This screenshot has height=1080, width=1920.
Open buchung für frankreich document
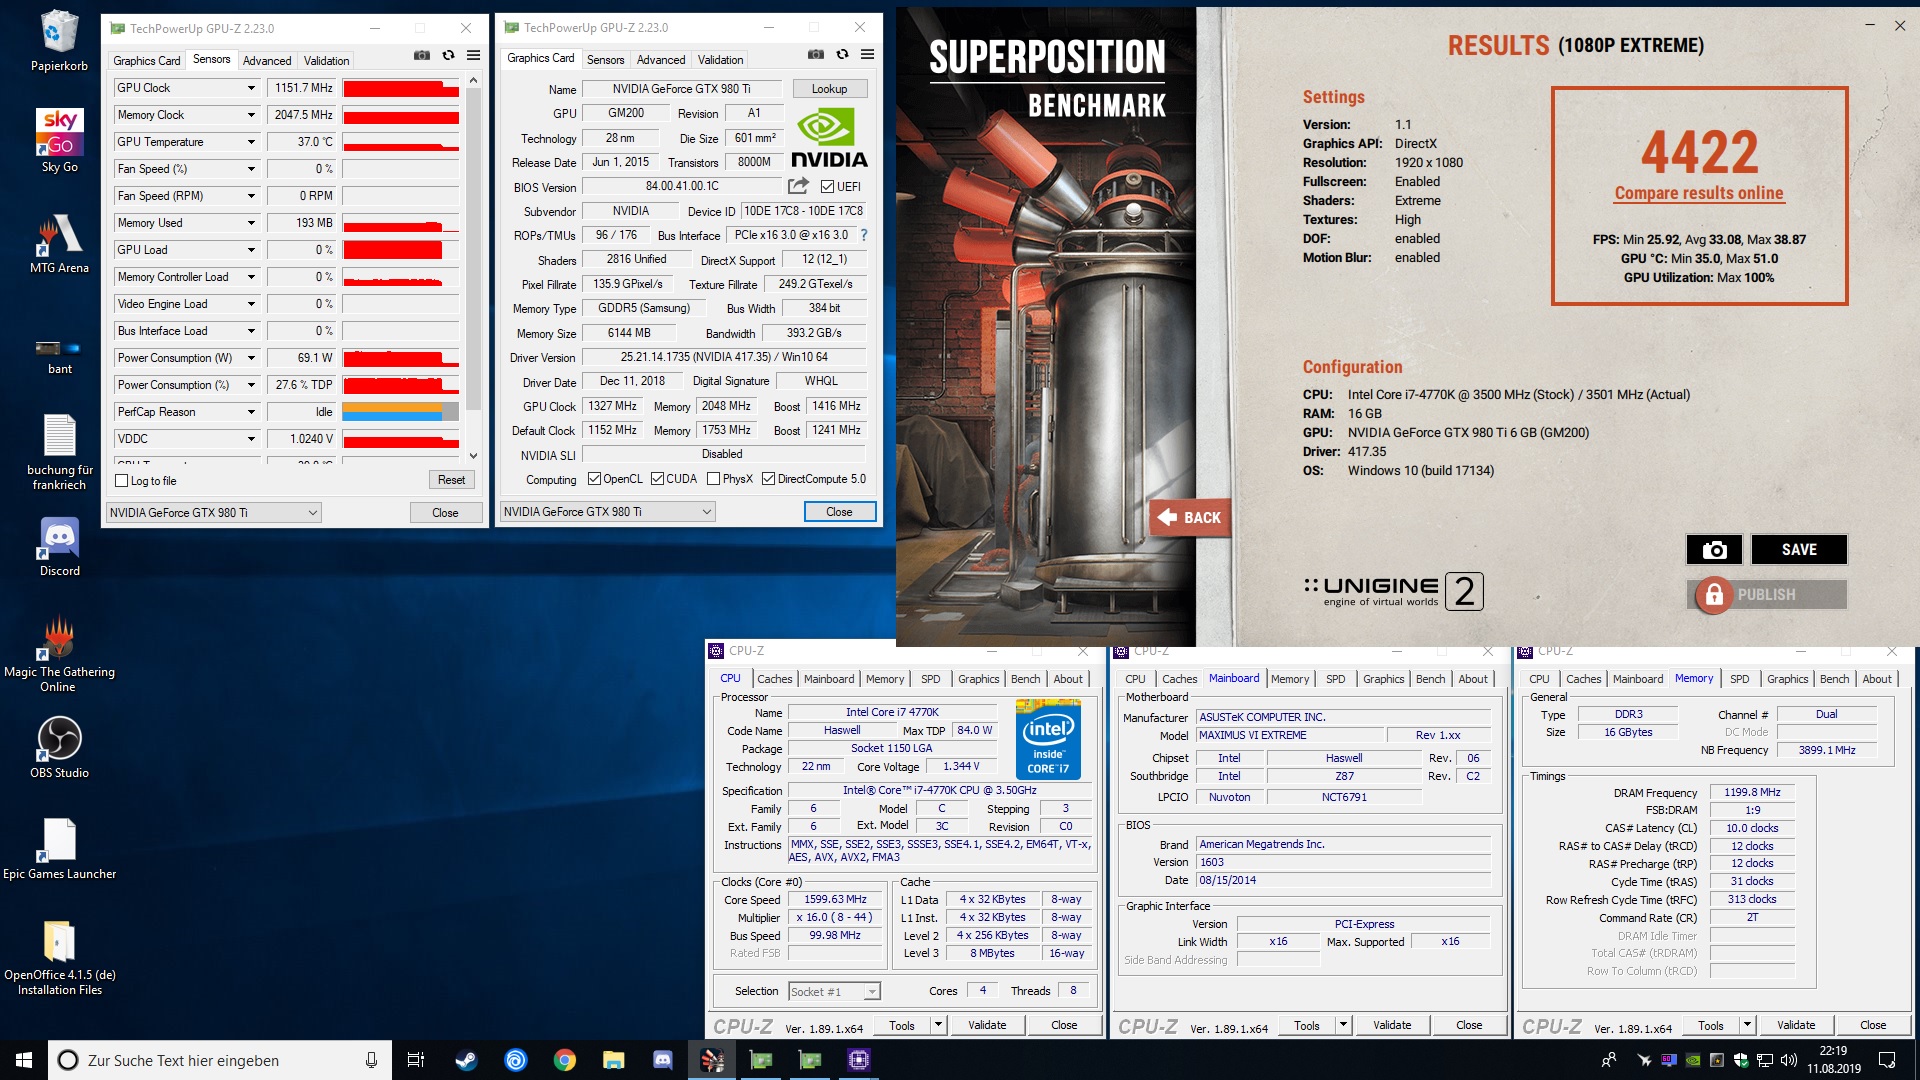[x=59, y=452]
